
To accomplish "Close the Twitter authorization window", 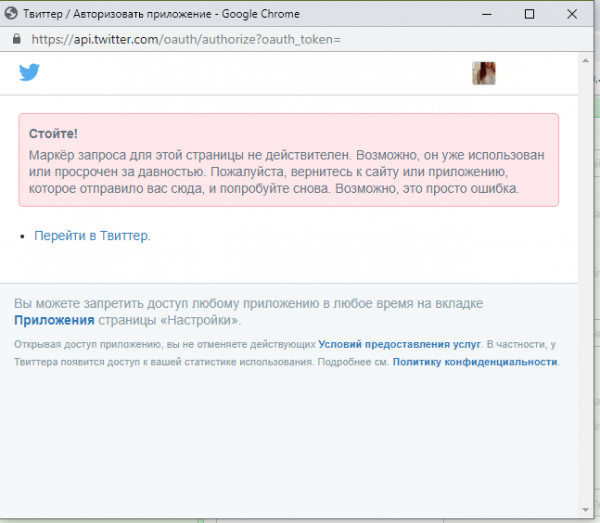I will [x=572, y=14].
